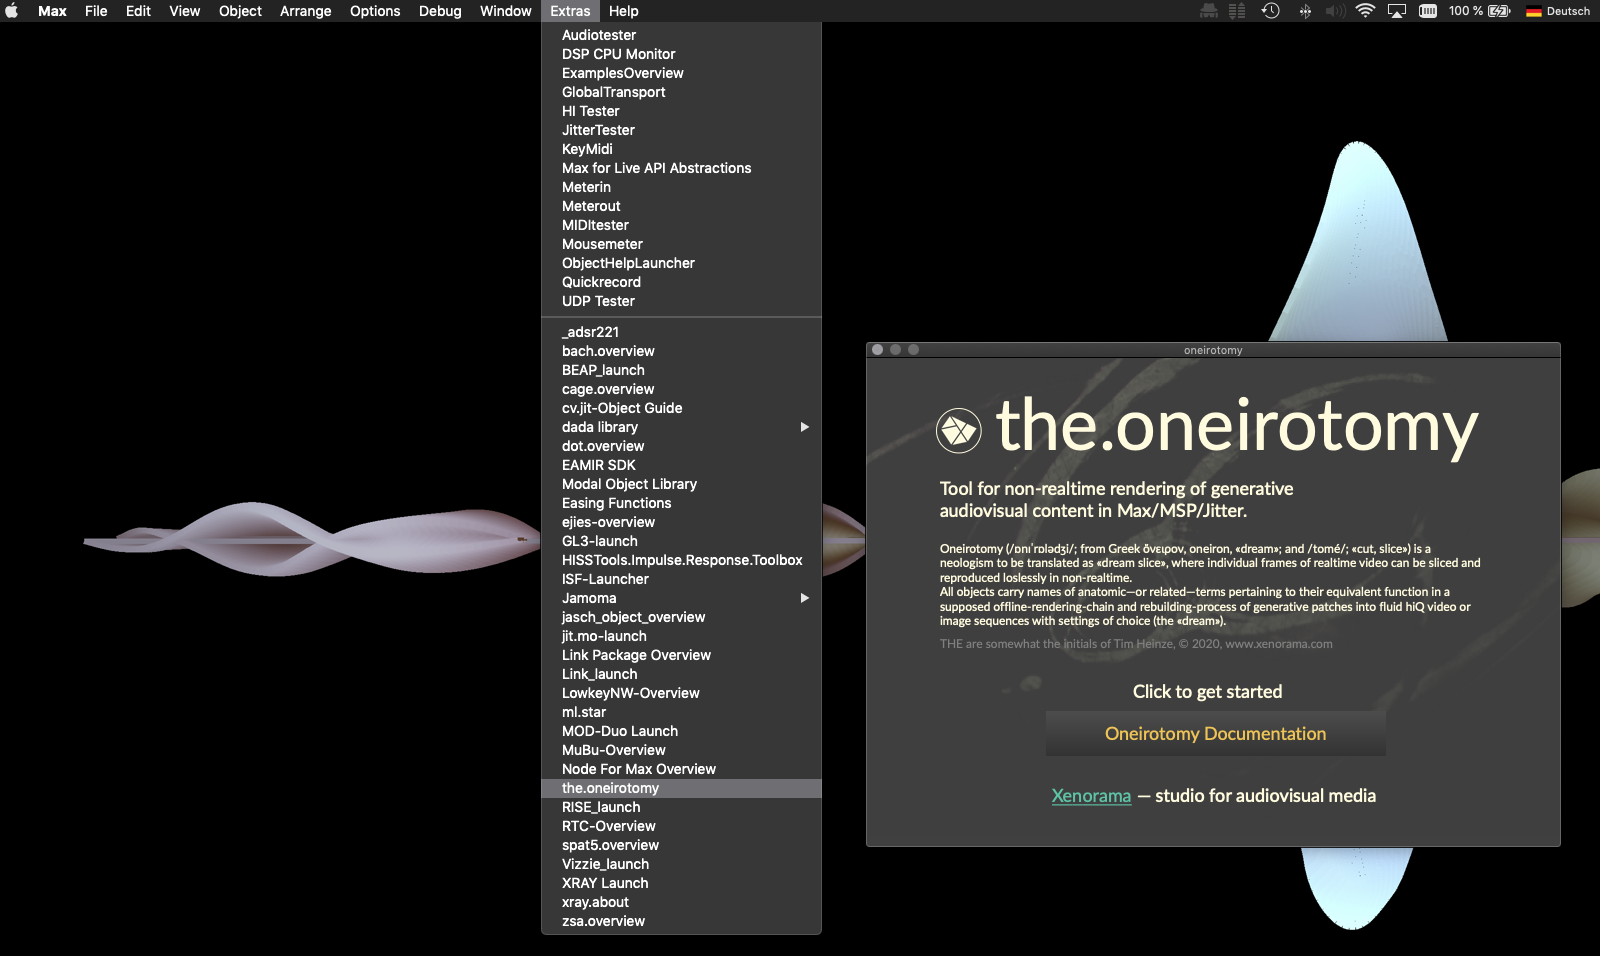This screenshot has height=956, width=1600.
Task: Open HISSTools.Impulse.Response.Toolbox
Action: (x=681, y=560)
